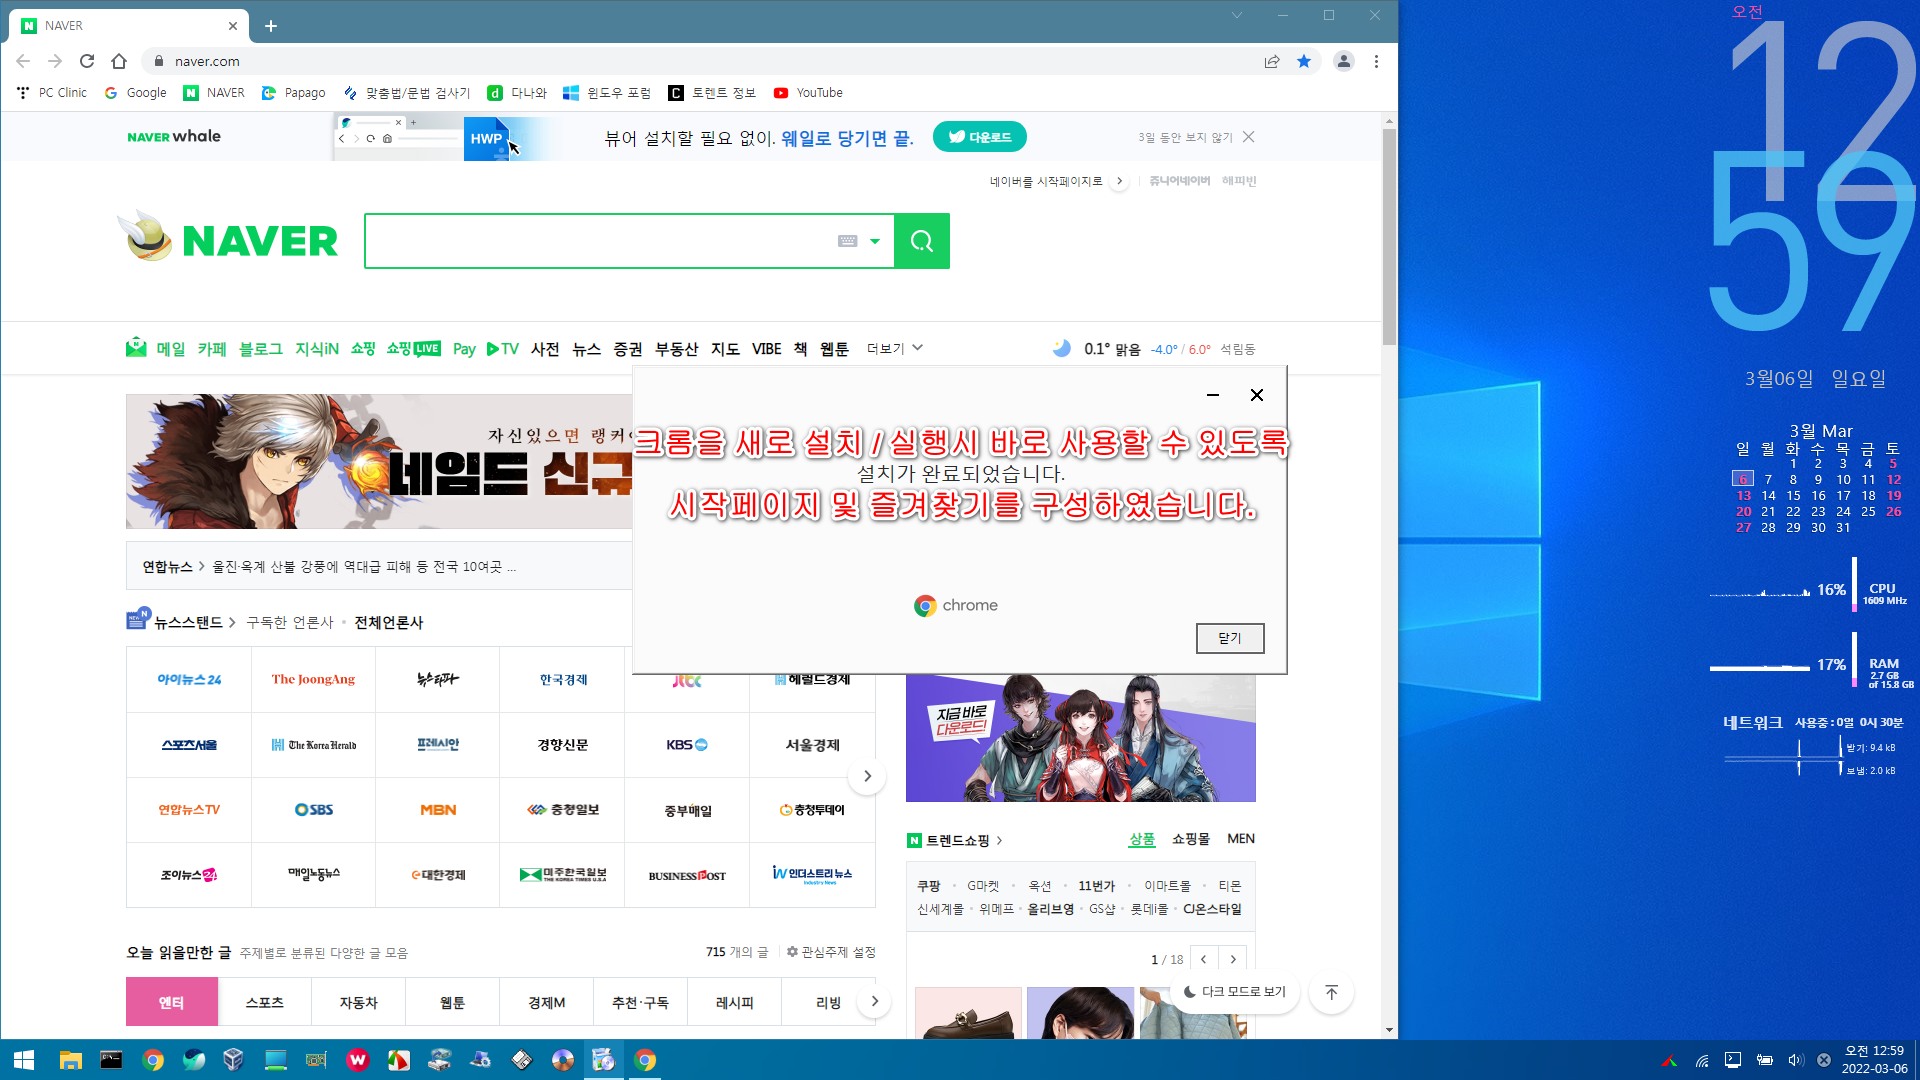Open Windows Start menu
Image resolution: width=1920 pixels, height=1080 pixels.
pos(24,1060)
